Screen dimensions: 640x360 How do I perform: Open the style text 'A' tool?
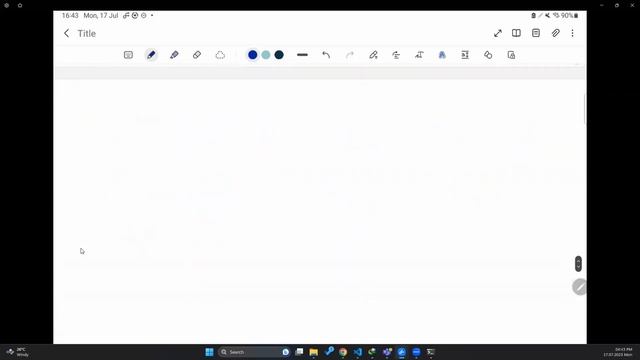point(442,55)
